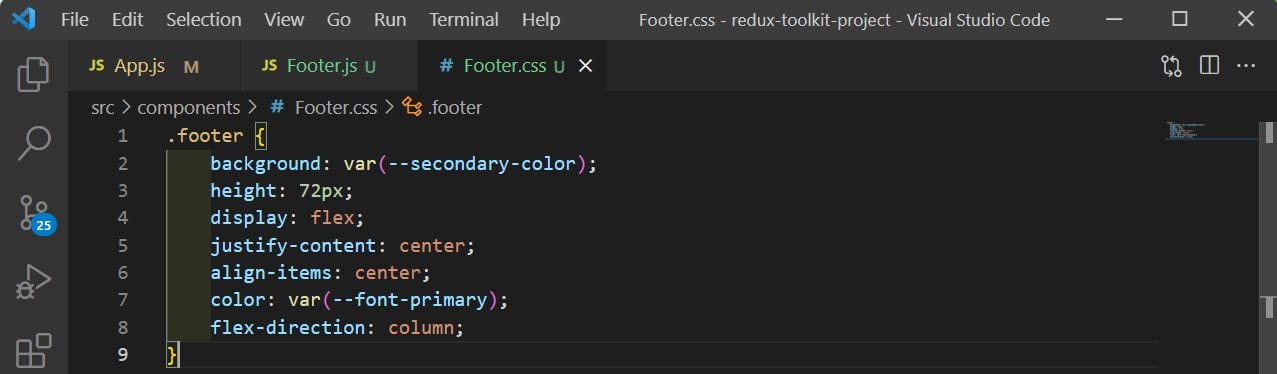This screenshot has width=1277, height=374.
Task: Click the VS Code logo icon
Action: pos(24,19)
